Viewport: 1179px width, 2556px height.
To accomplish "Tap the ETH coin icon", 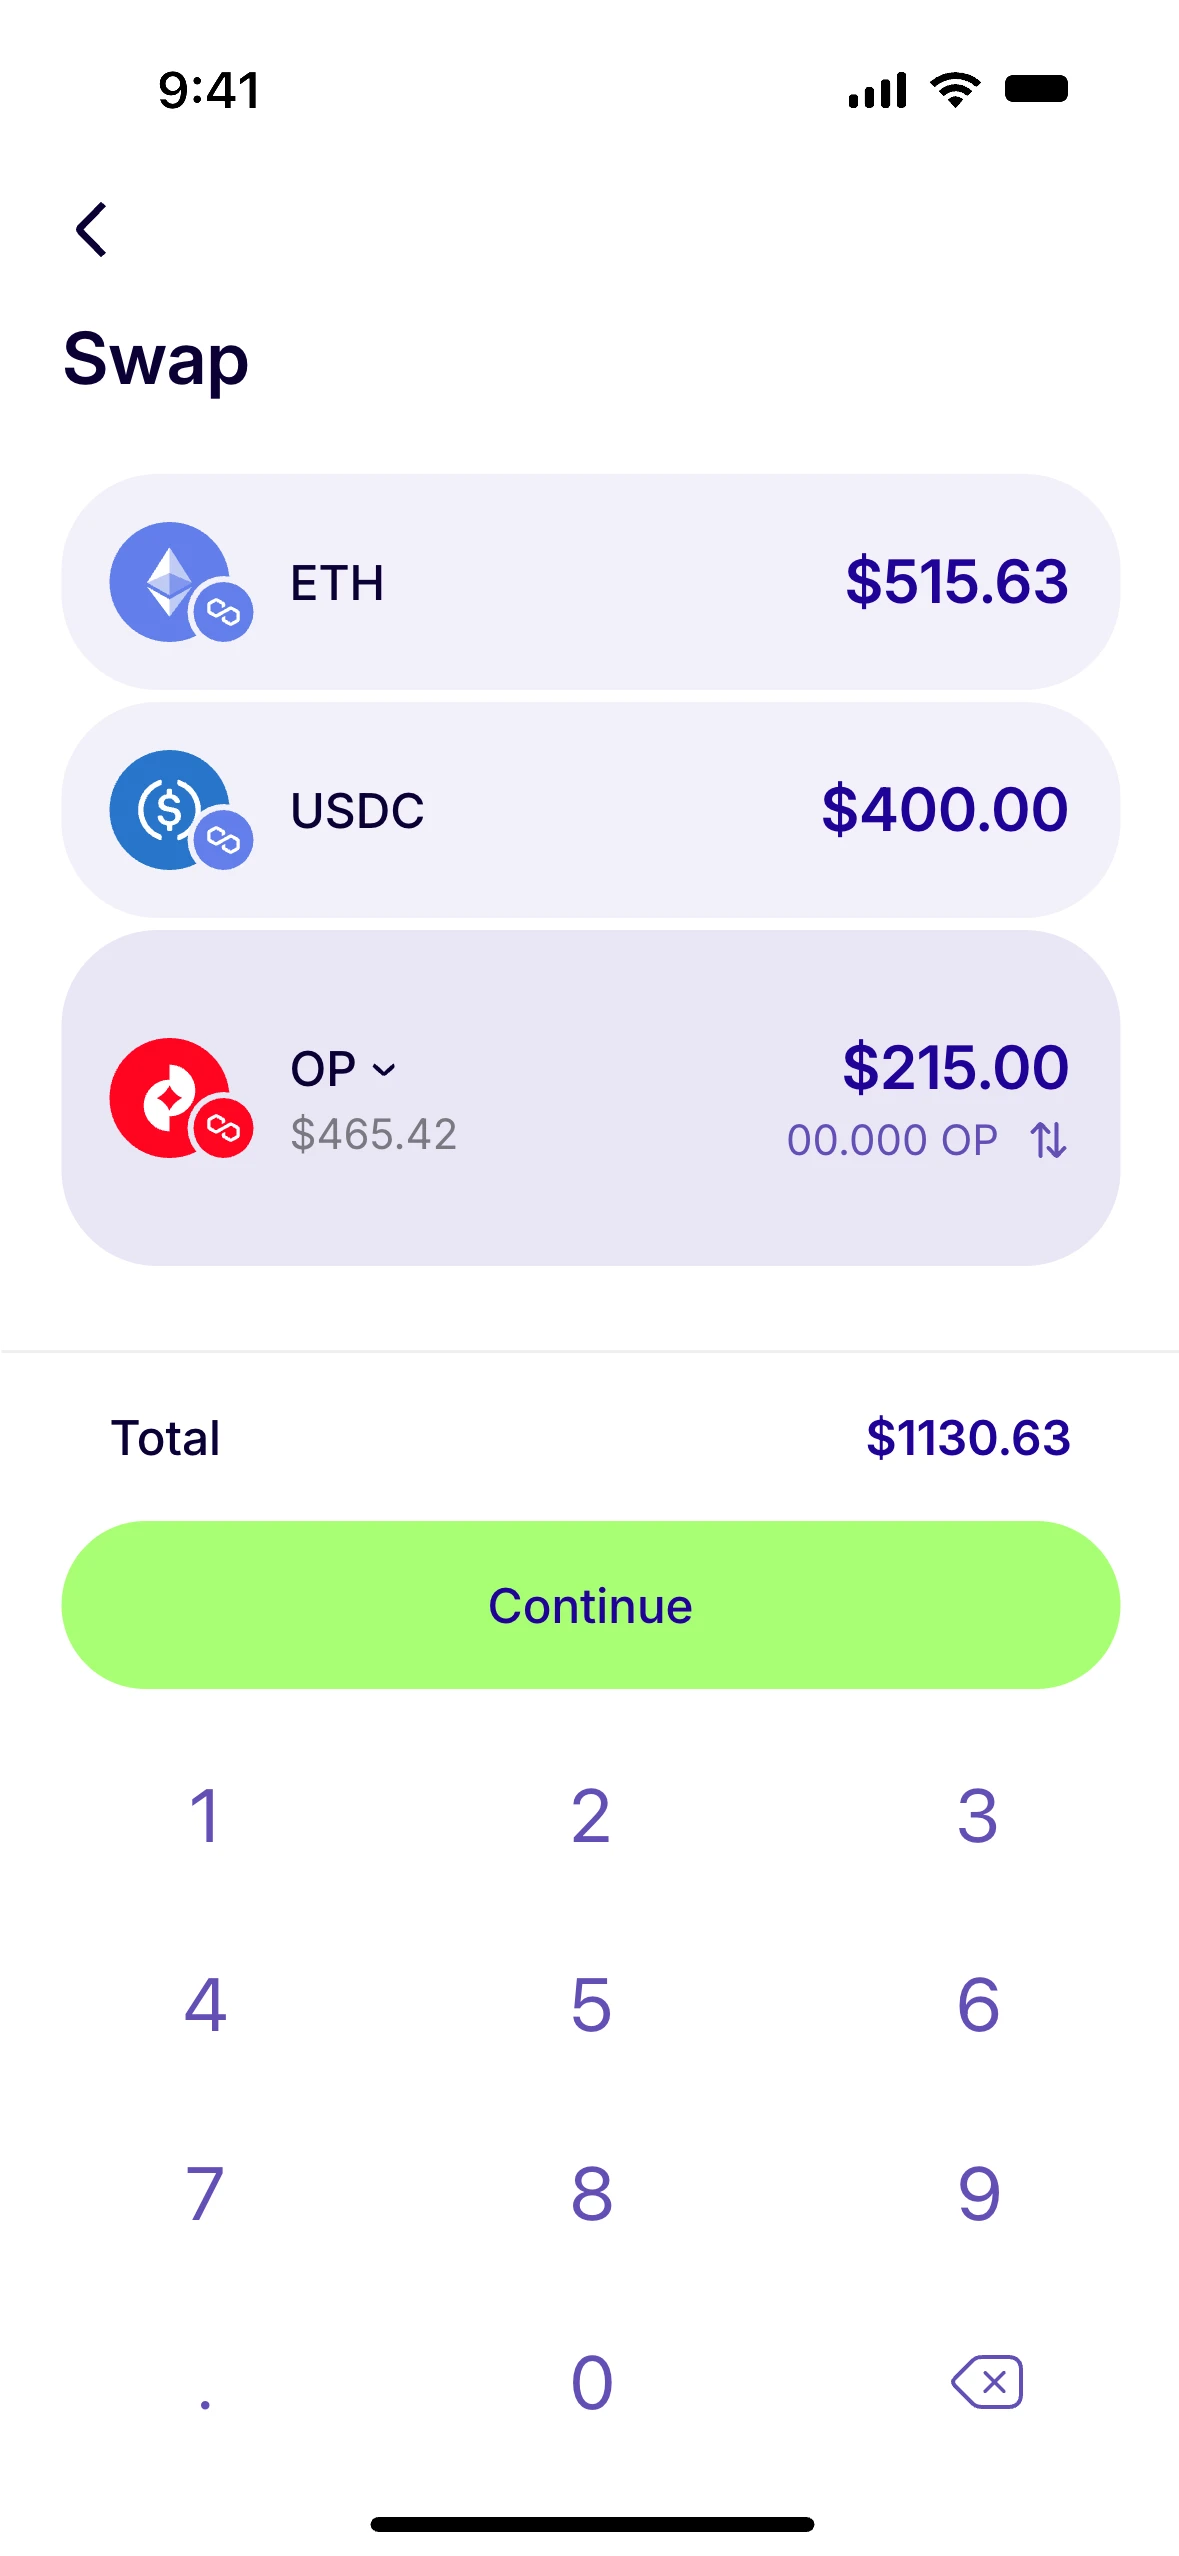I will click(169, 581).
